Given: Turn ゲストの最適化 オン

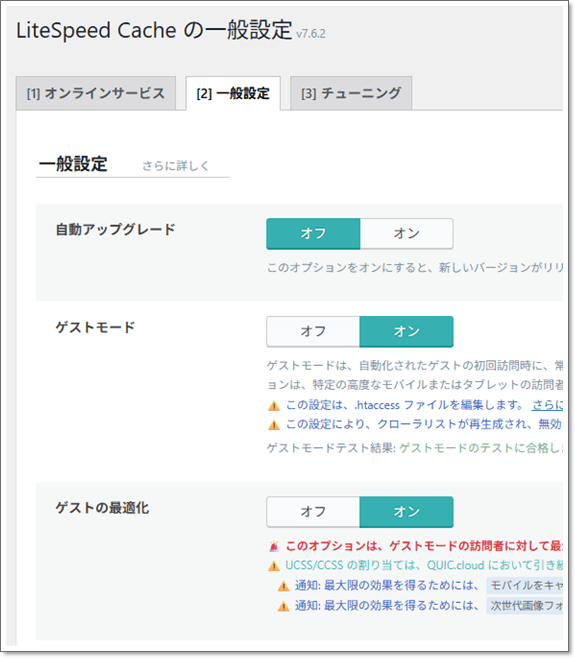Looking at the screenshot, I should [x=406, y=512].
